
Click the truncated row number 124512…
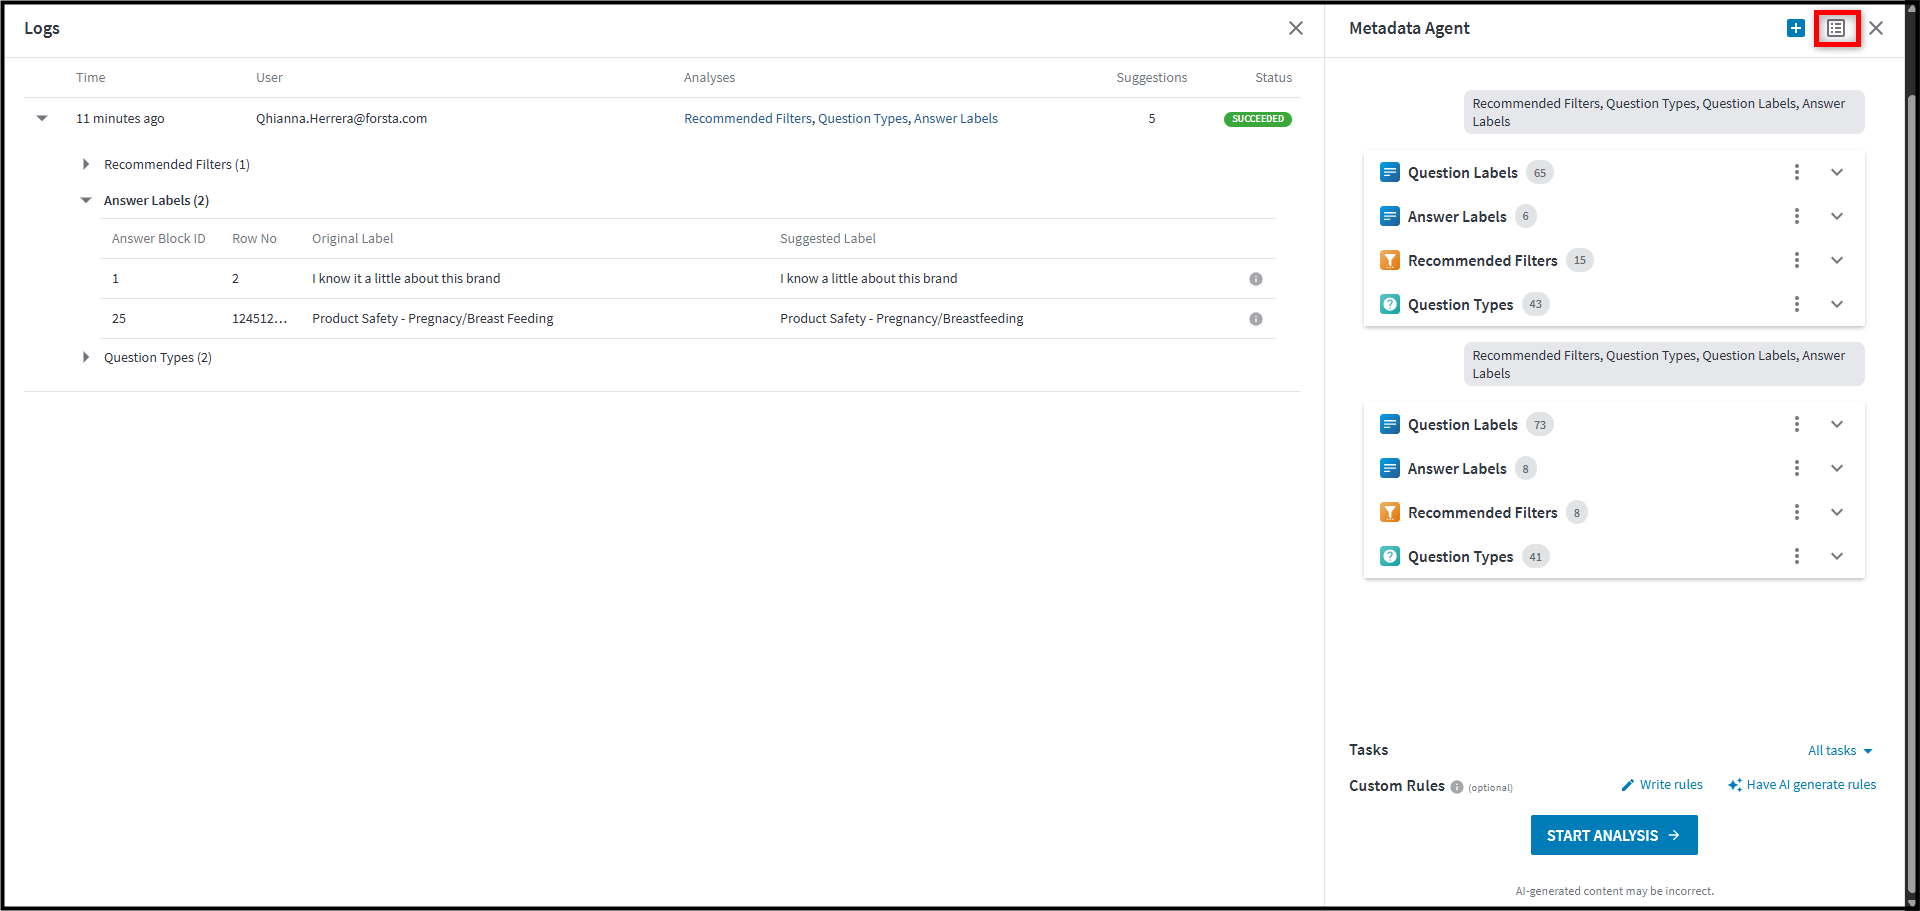[x=260, y=318]
